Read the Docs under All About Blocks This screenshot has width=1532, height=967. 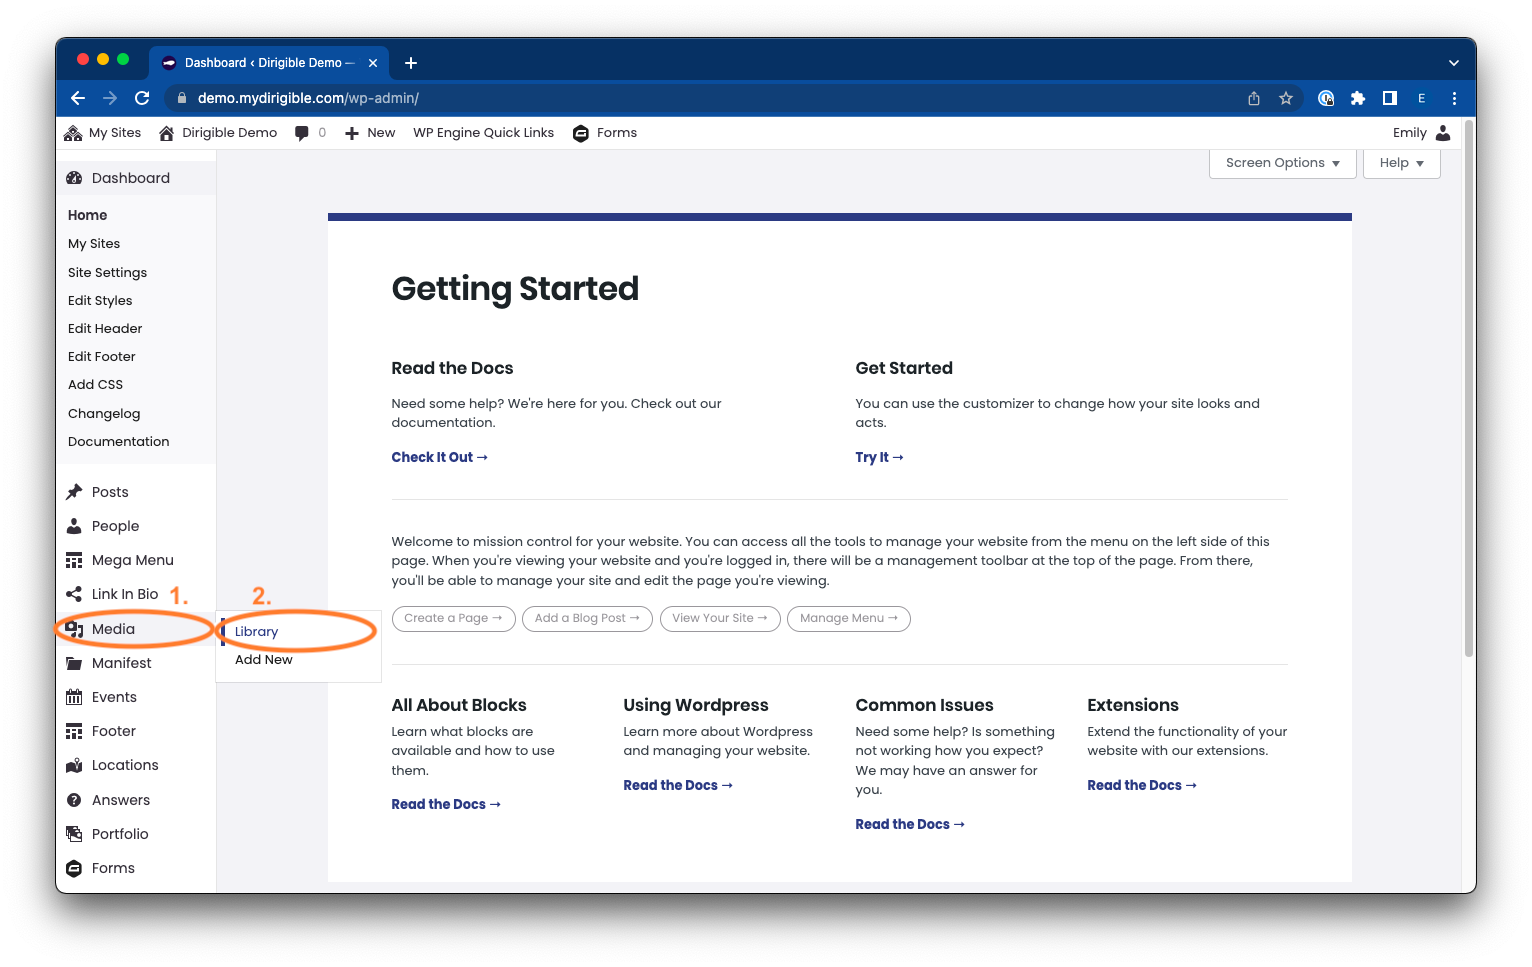446,804
